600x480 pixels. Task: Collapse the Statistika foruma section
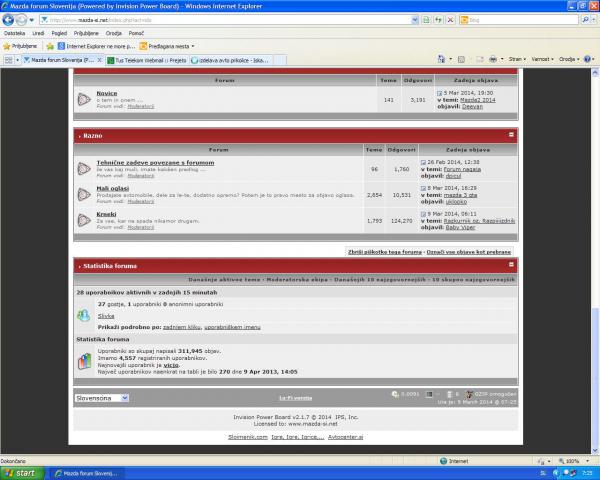click(x=511, y=266)
